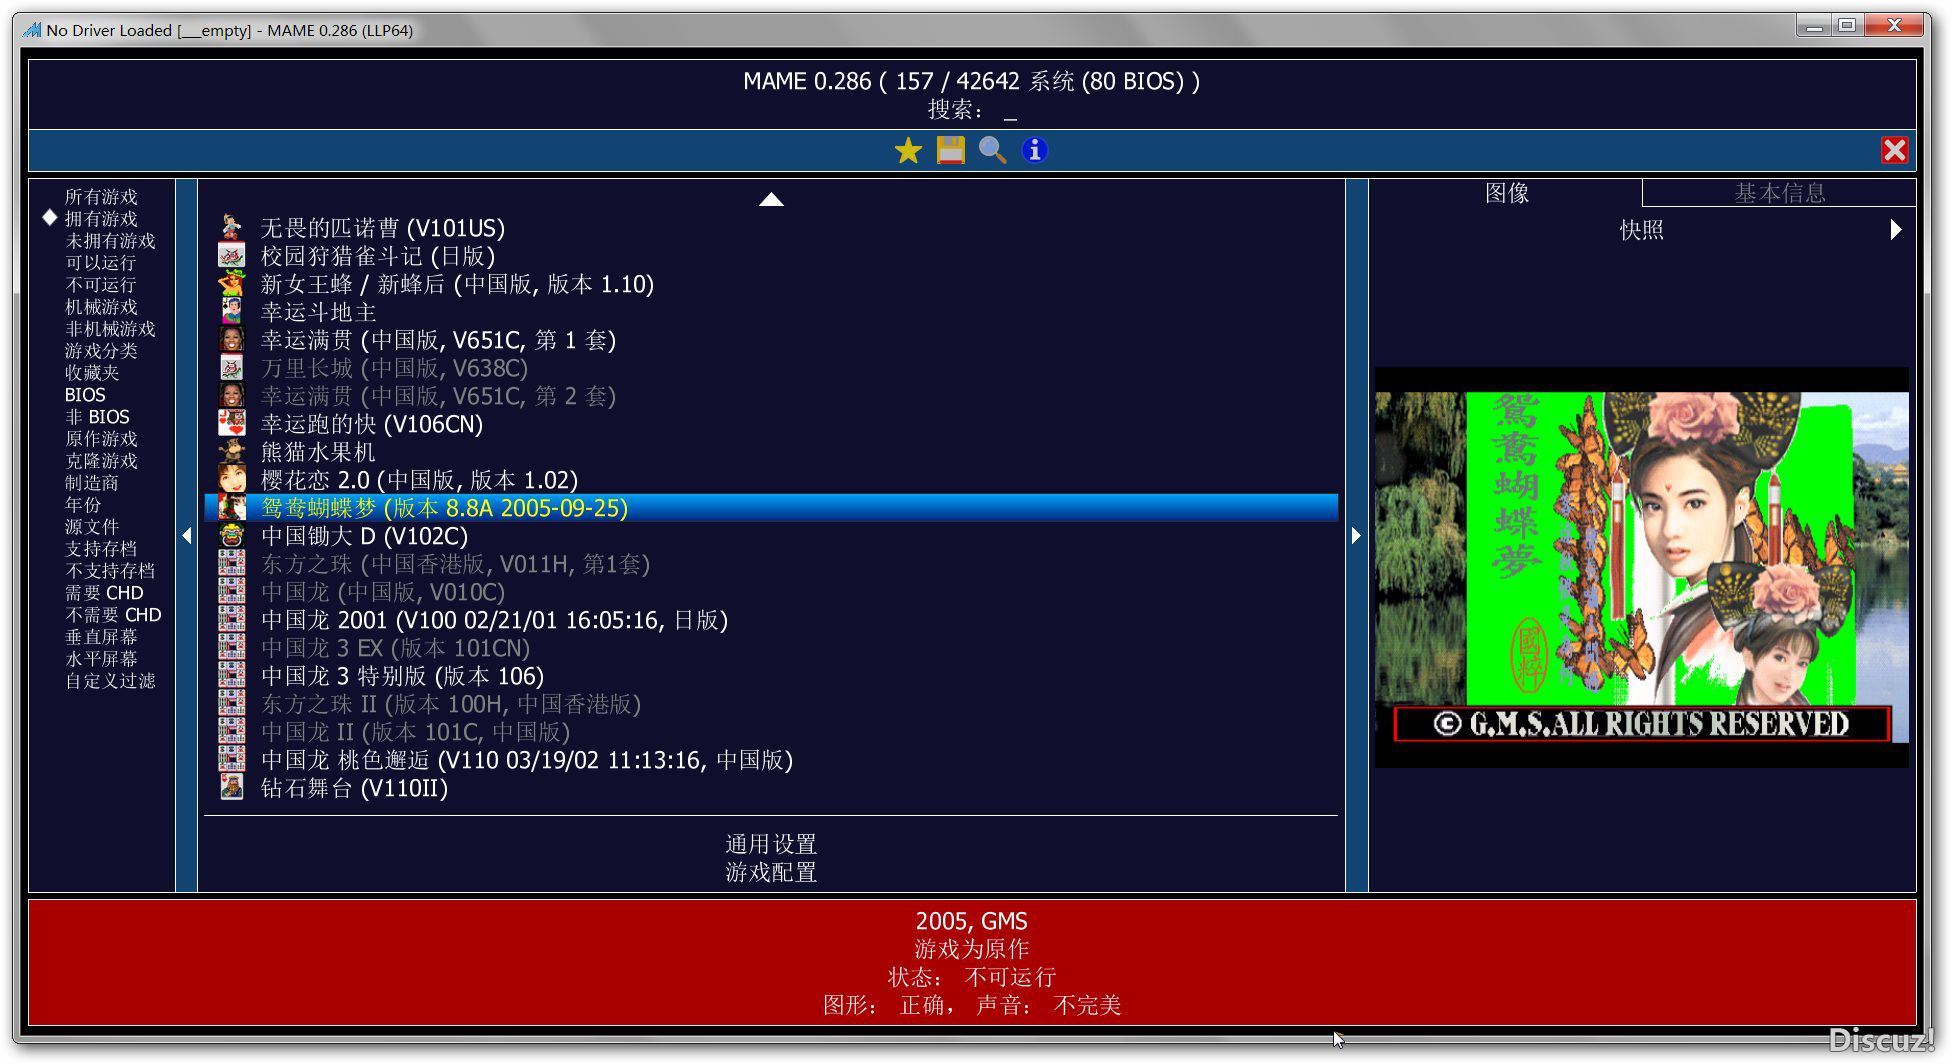Viewport: 1952px width, 1064px height.
Task: Click the icon beside 中国锄大 D (V102C)
Action: (x=232, y=536)
